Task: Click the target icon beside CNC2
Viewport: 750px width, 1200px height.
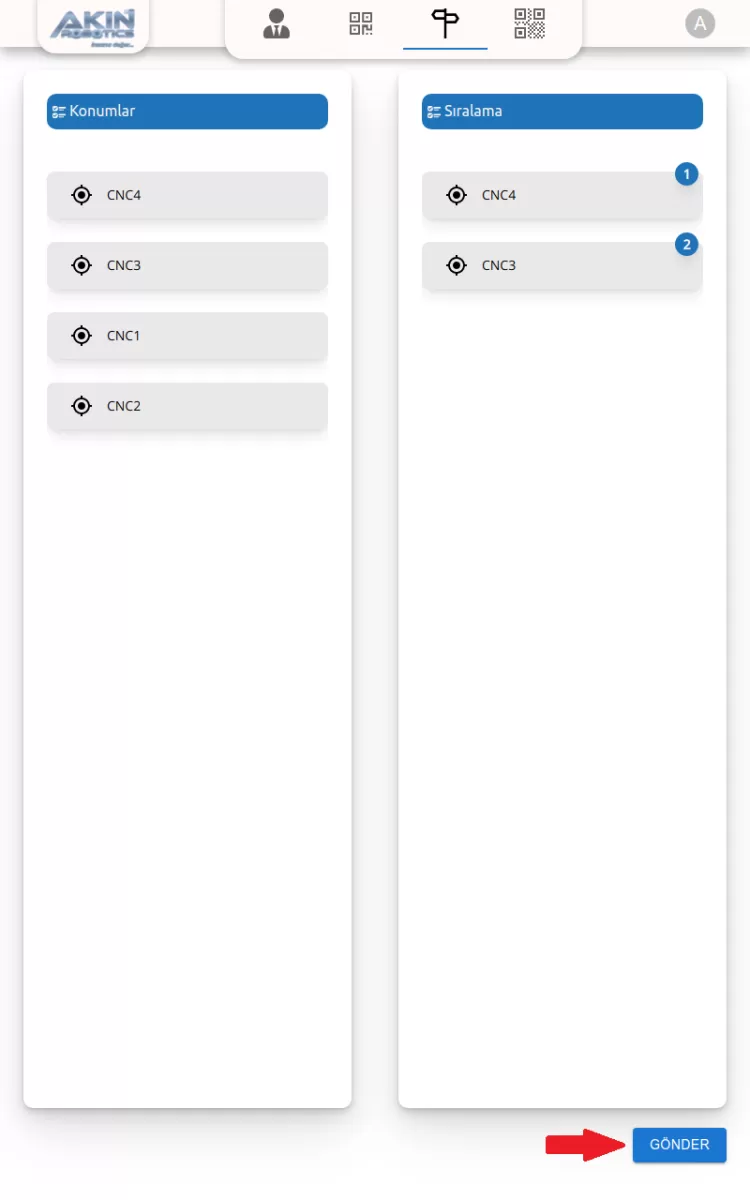Action: pyautogui.click(x=82, y=406)
